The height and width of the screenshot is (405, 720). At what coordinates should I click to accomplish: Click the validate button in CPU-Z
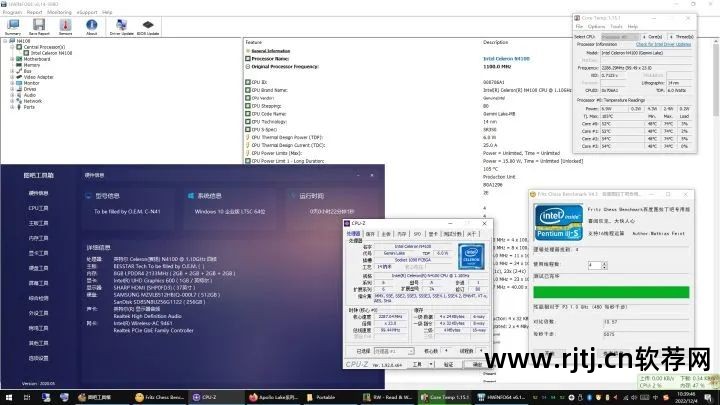(x=448, y=364)
